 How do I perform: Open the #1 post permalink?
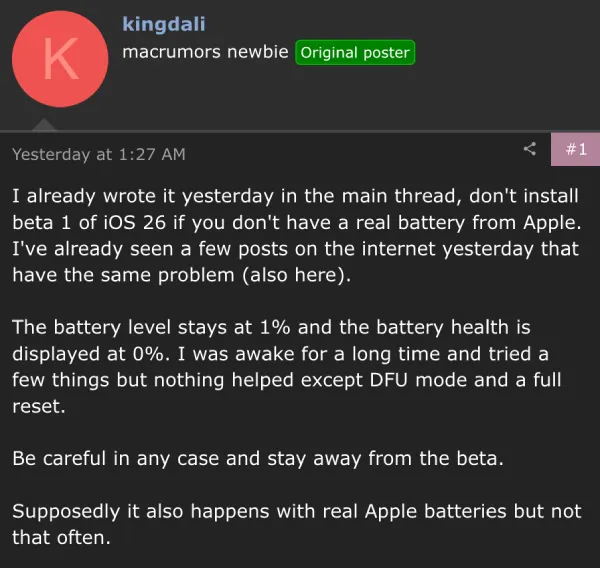[575, 149]
